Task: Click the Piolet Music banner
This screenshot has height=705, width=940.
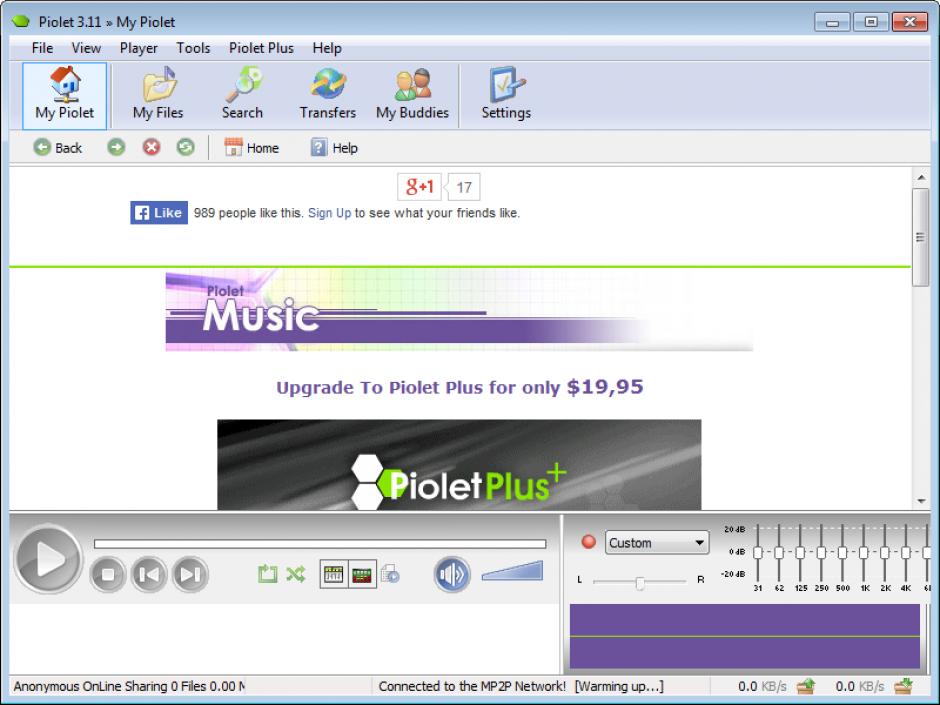Action: point(459,310)
